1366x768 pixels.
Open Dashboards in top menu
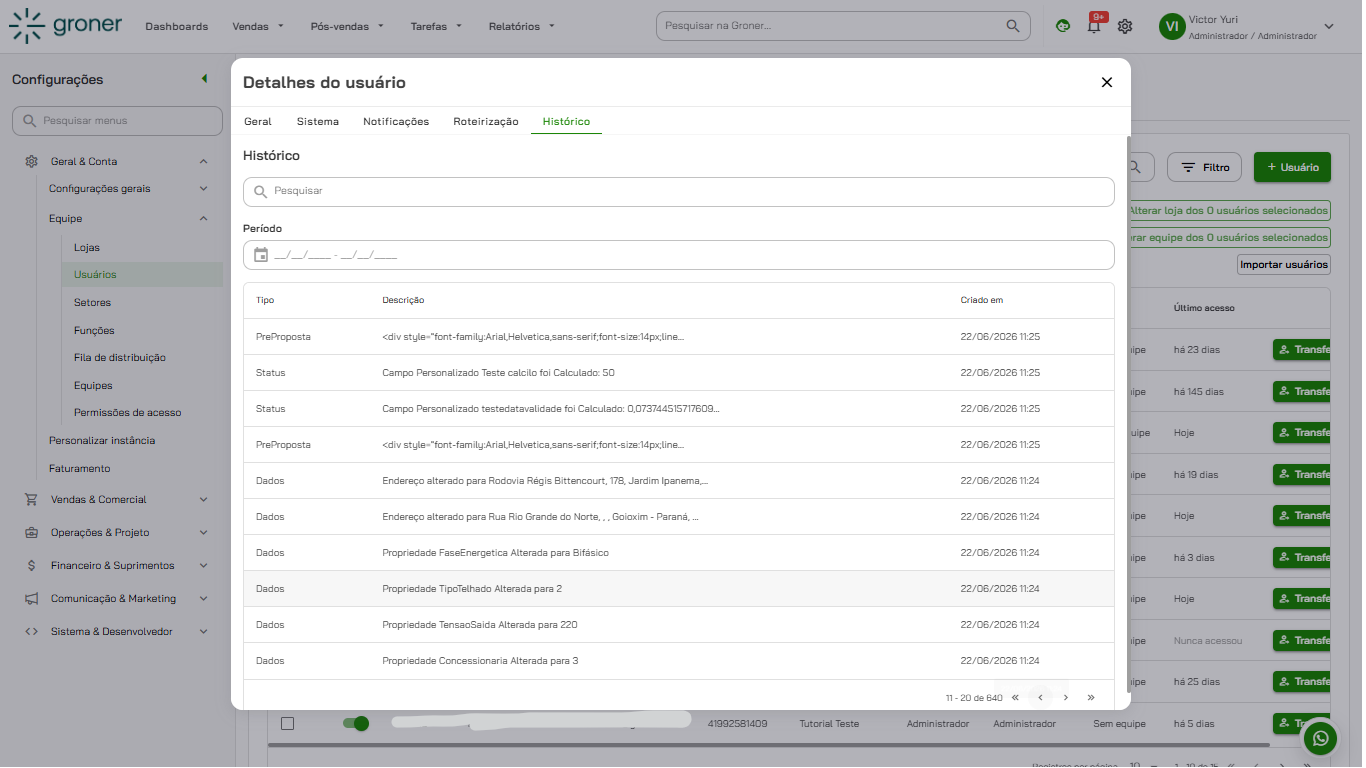pos(177,26)
